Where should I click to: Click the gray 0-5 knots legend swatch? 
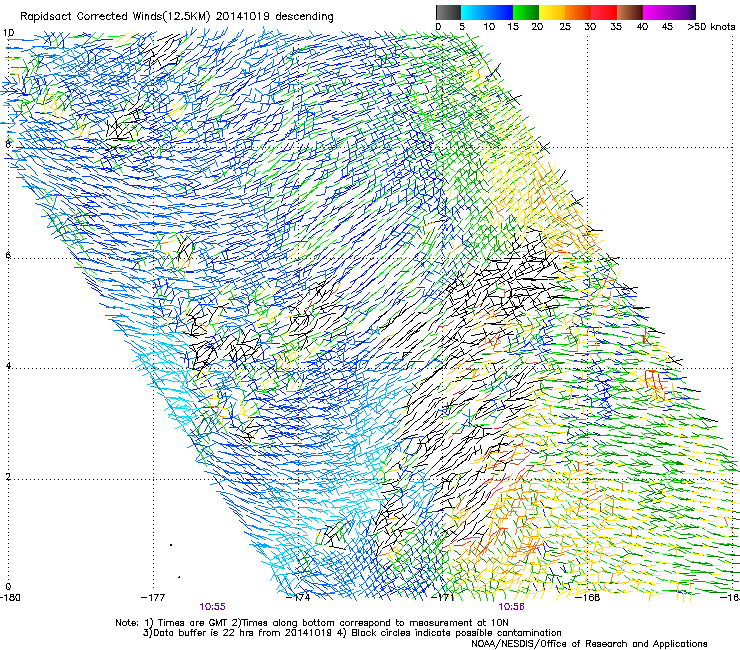coord(448,12)
